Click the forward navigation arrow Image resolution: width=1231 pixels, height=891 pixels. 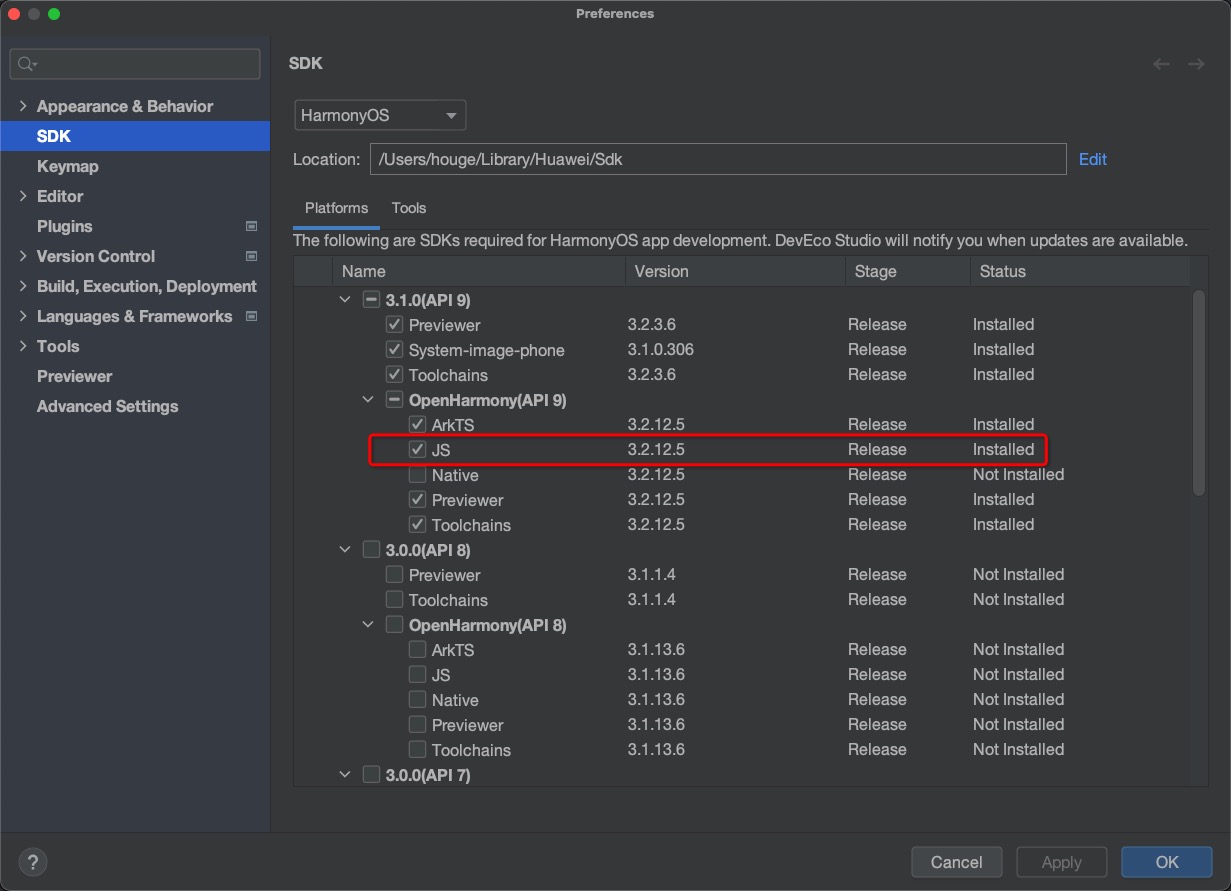tap(1196, 64)
